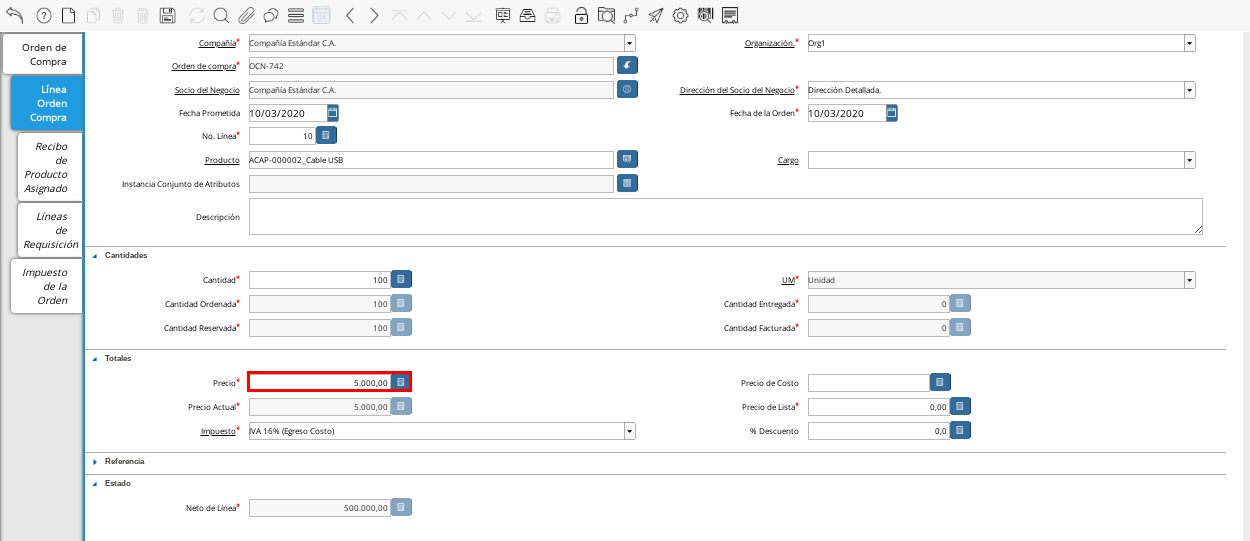Click the undo arrow in the toolbar

coord(14,15)
